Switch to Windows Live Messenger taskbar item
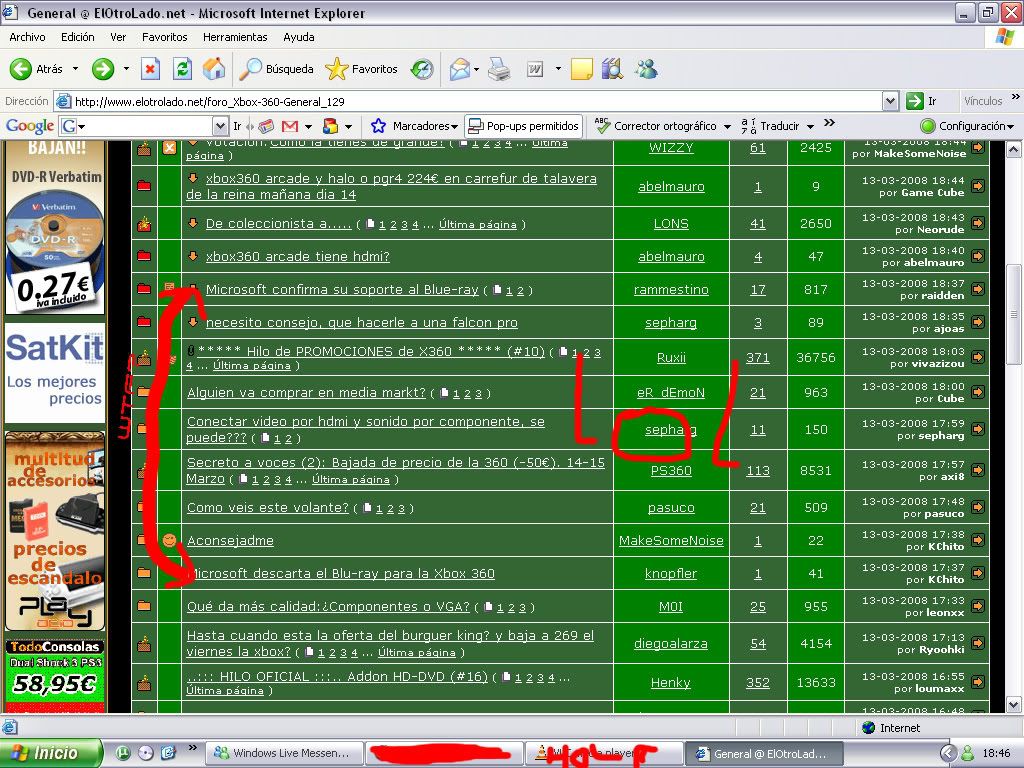 (284, 753)
